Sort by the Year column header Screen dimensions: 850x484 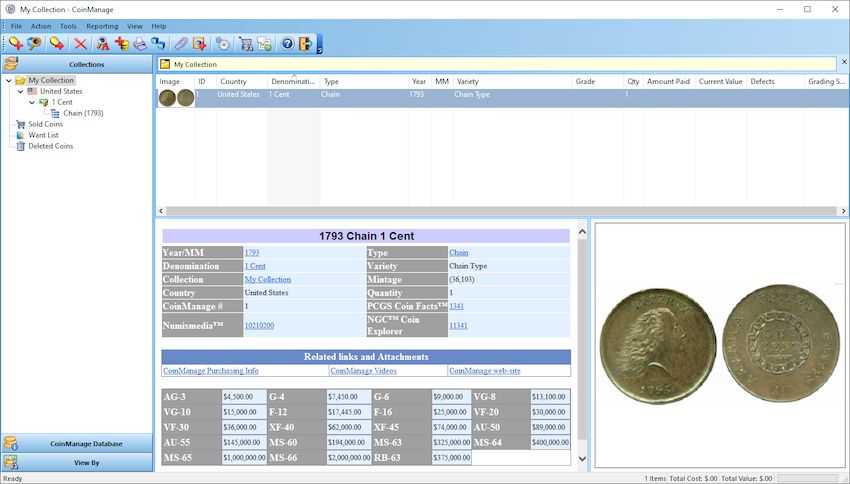(419, 81)
